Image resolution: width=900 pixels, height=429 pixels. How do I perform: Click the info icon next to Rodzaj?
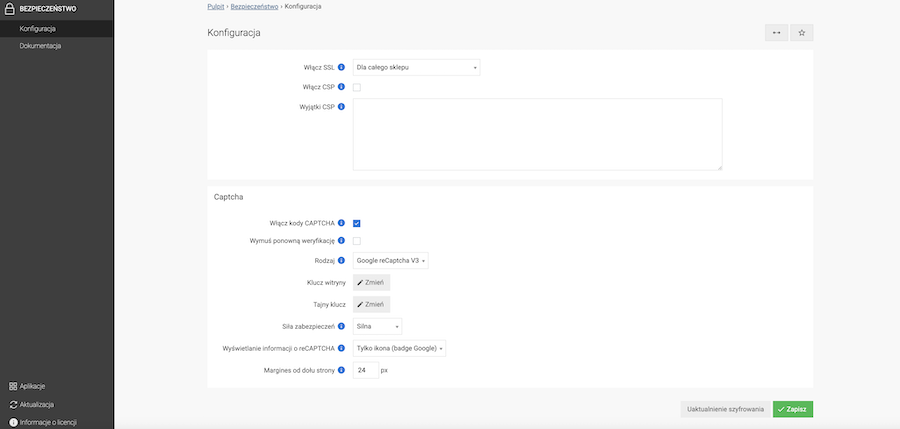(342, 260)
